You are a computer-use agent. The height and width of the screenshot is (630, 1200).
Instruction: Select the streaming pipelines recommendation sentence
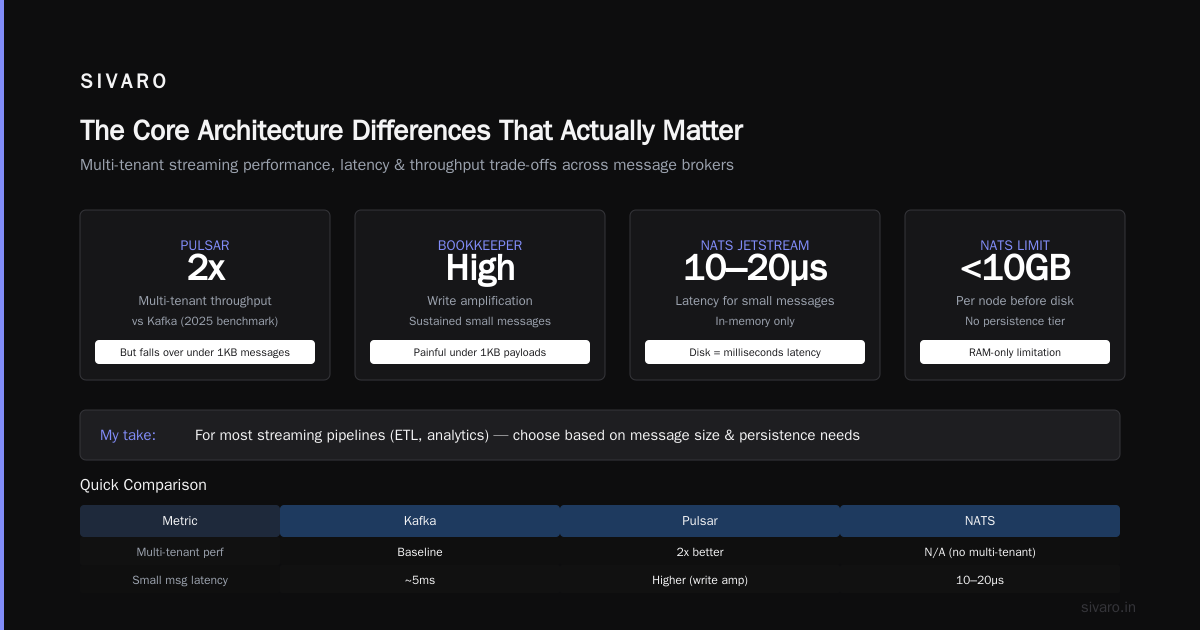coord(527,435)
